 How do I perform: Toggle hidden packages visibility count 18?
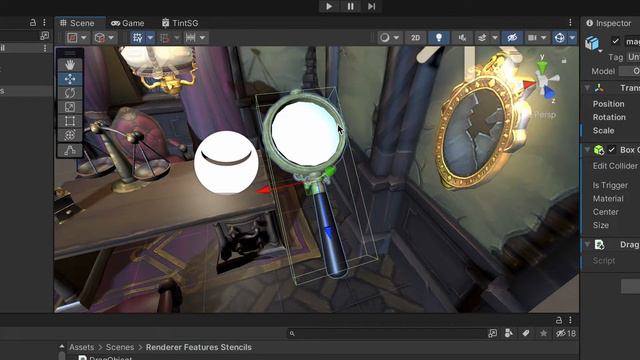click(566, 333)
